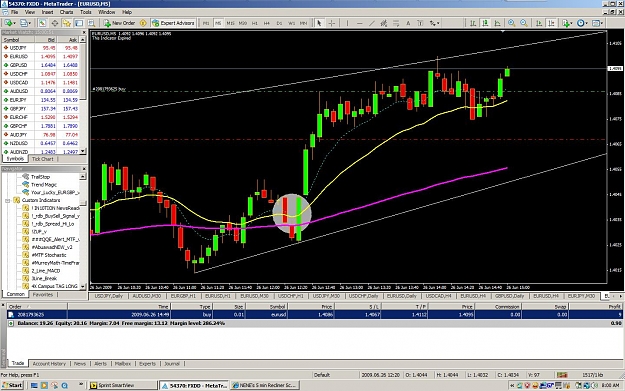Open the MetaEditor yellow diamond icon
This screenshot has width=625, height=391.
coord(143,23)
